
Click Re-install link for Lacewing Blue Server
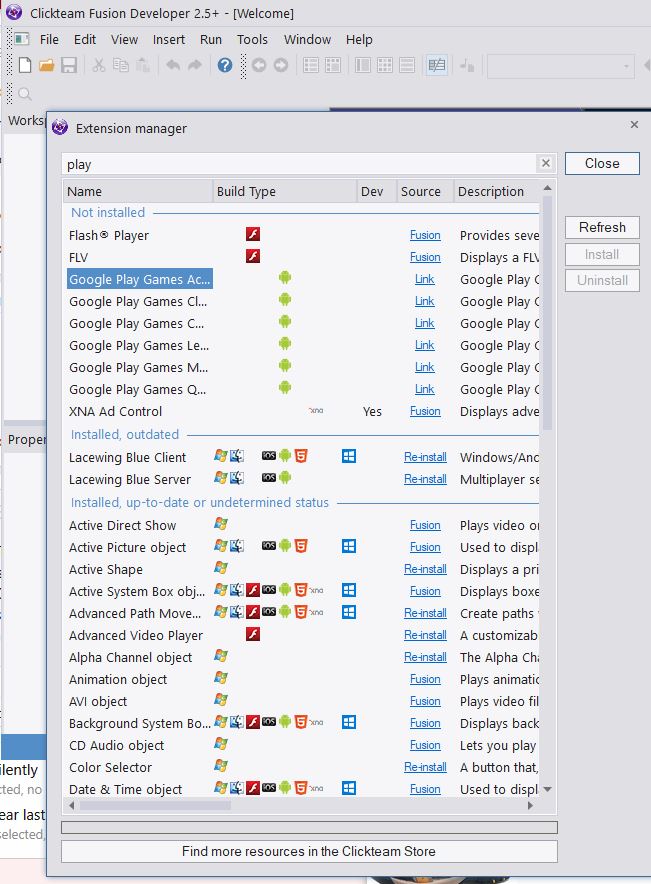point(425,479)
